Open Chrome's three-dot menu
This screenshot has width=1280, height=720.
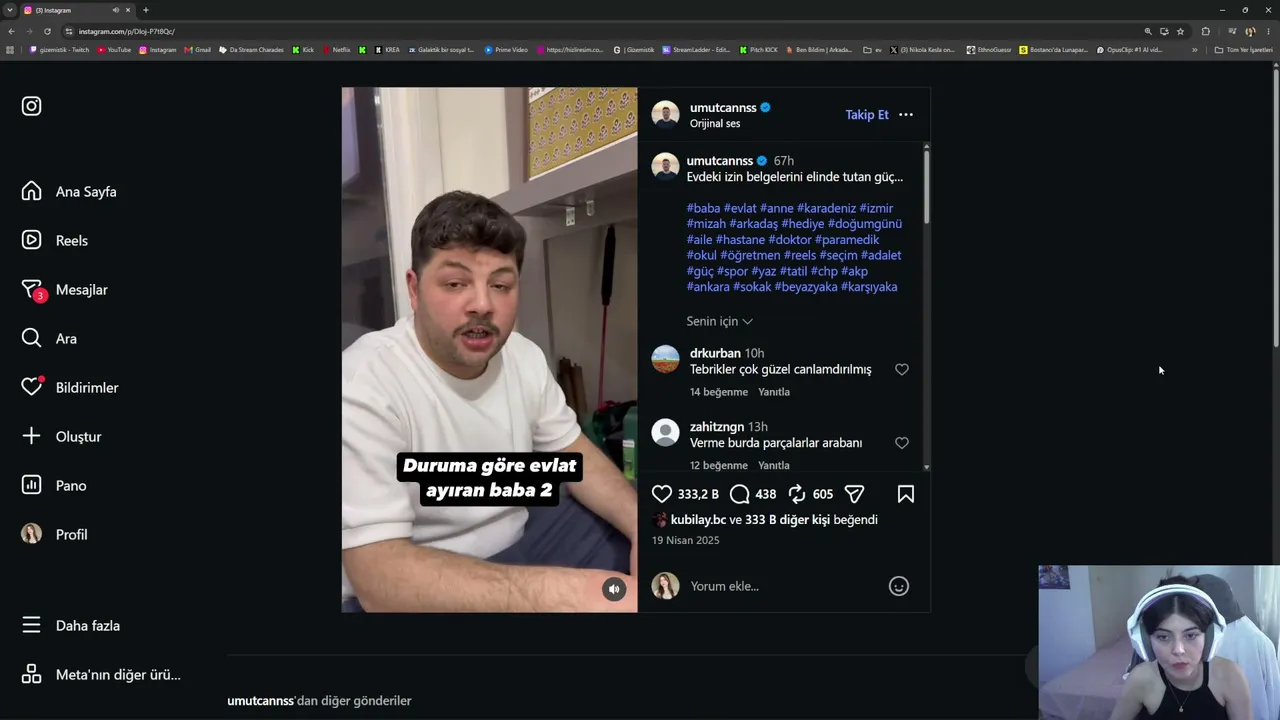click(1268, 31)
